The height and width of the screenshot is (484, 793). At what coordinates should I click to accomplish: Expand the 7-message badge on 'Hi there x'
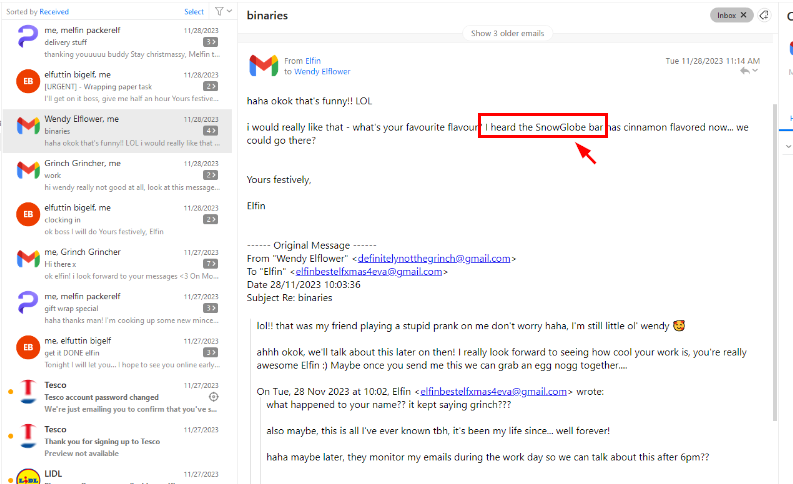point(210,263)
